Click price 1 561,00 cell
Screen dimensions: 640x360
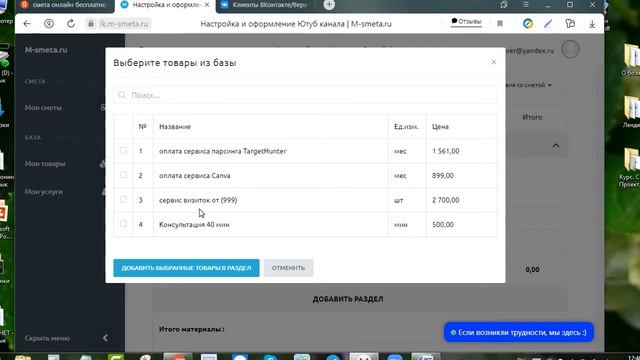click(446, 151)
